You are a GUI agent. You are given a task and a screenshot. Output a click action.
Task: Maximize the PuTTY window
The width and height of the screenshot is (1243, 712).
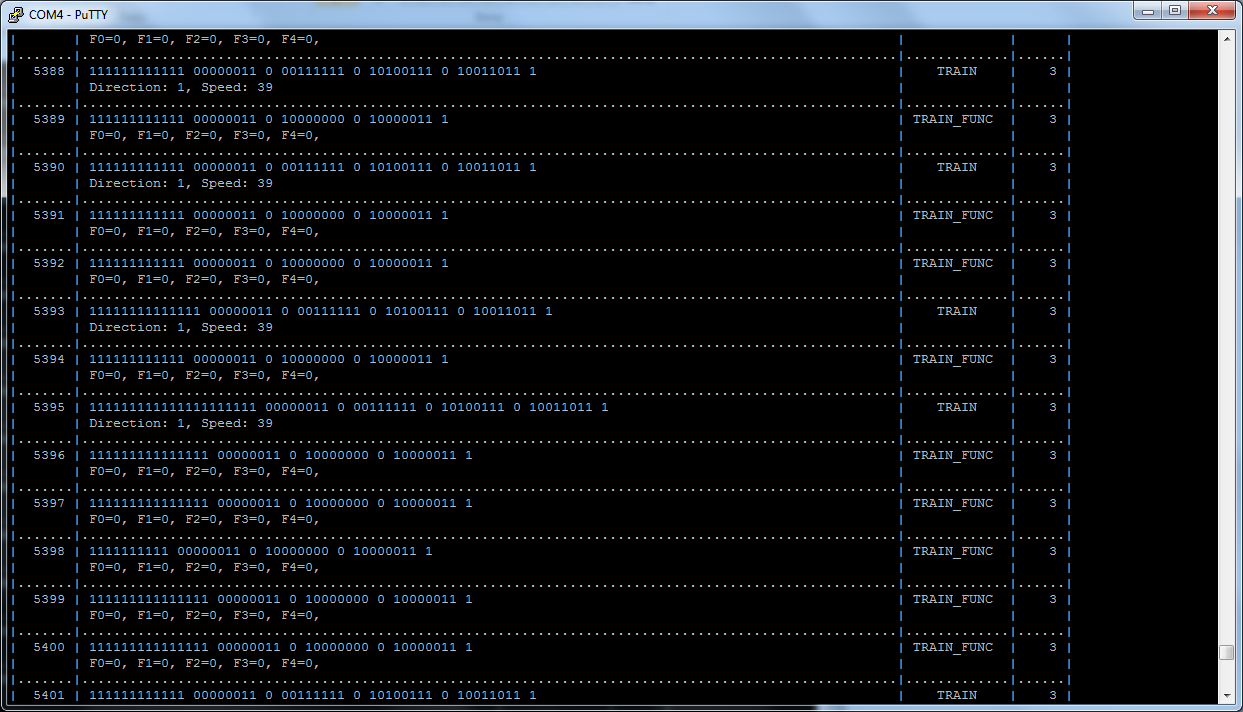tap(1175, 11)
